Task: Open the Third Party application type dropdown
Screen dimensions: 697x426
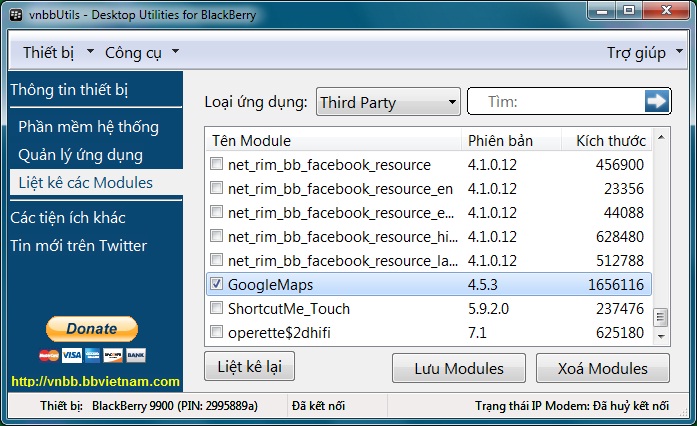Action: click(387, 102)
